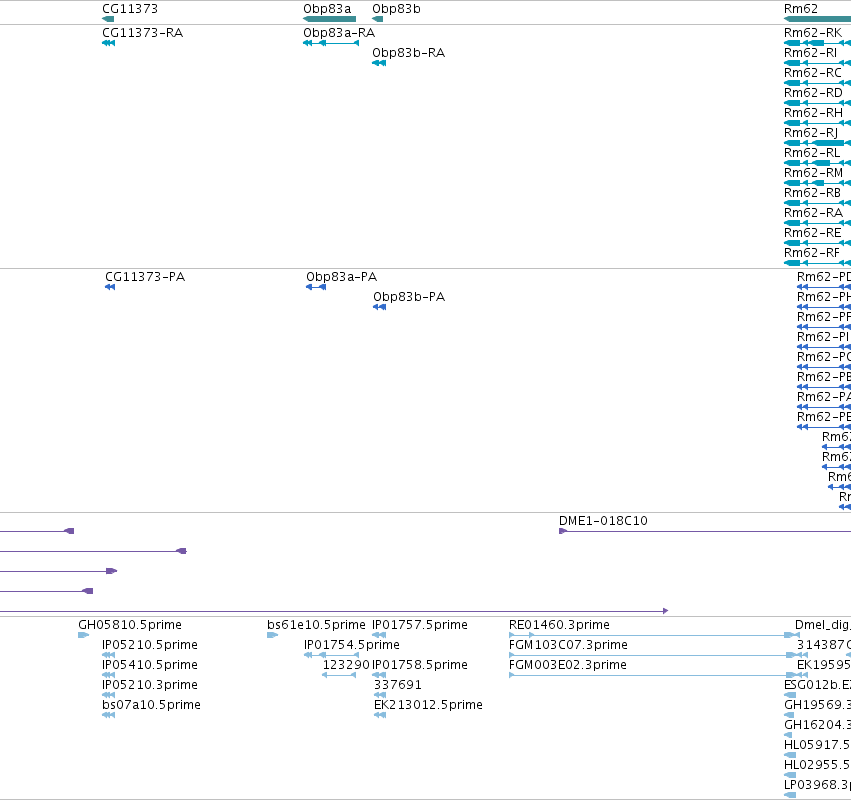
Task: Select the Obp83a-PA protein feature
Action: pyautogui.click(x=316, y=287)
